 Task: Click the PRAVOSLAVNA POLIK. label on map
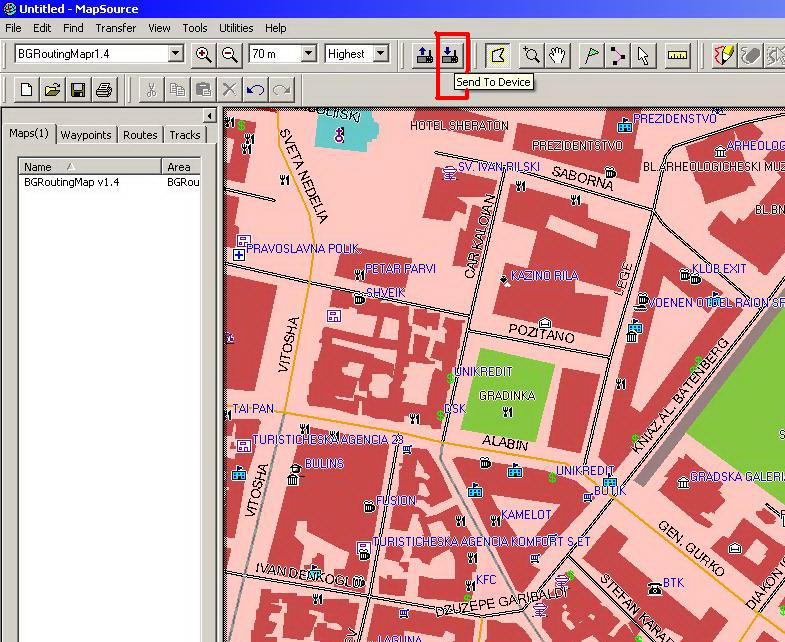(303, 248)
